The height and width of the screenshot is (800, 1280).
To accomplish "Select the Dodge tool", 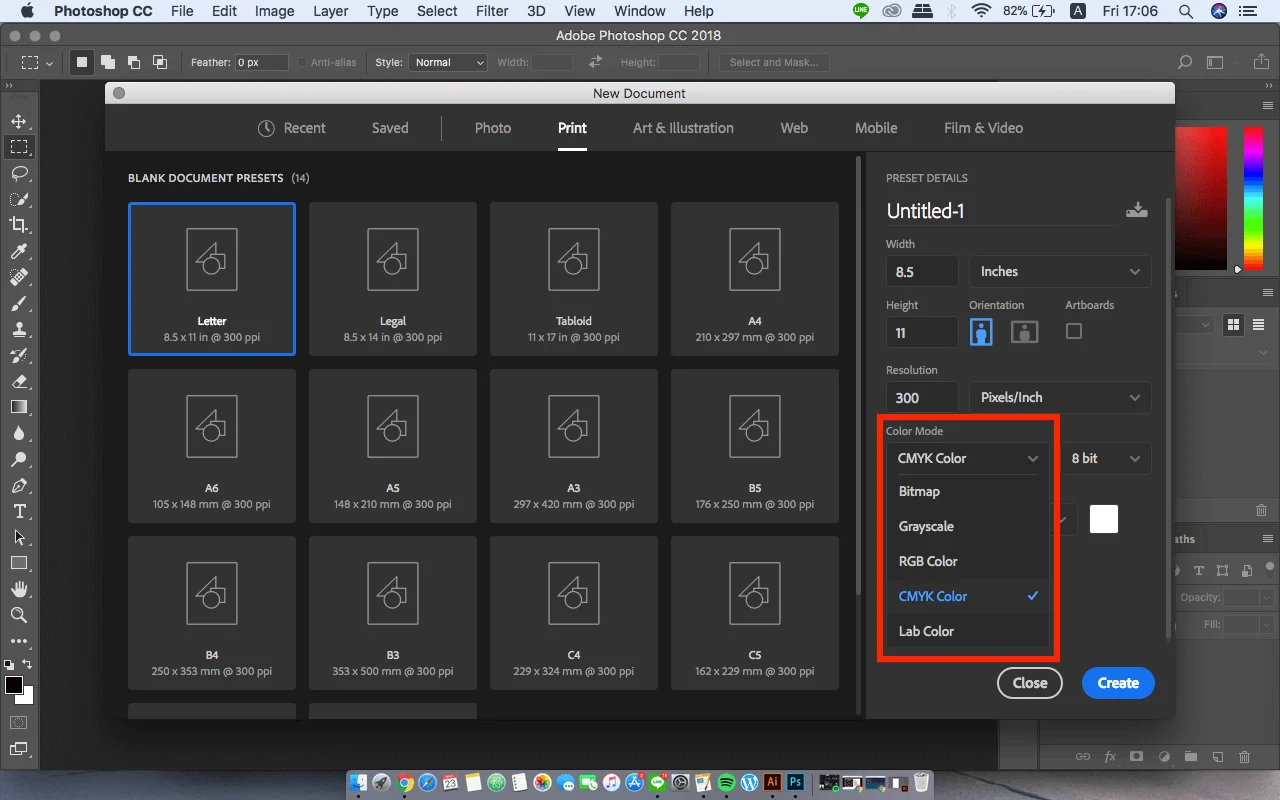I will pyautogui.click(x=18, y=459).
